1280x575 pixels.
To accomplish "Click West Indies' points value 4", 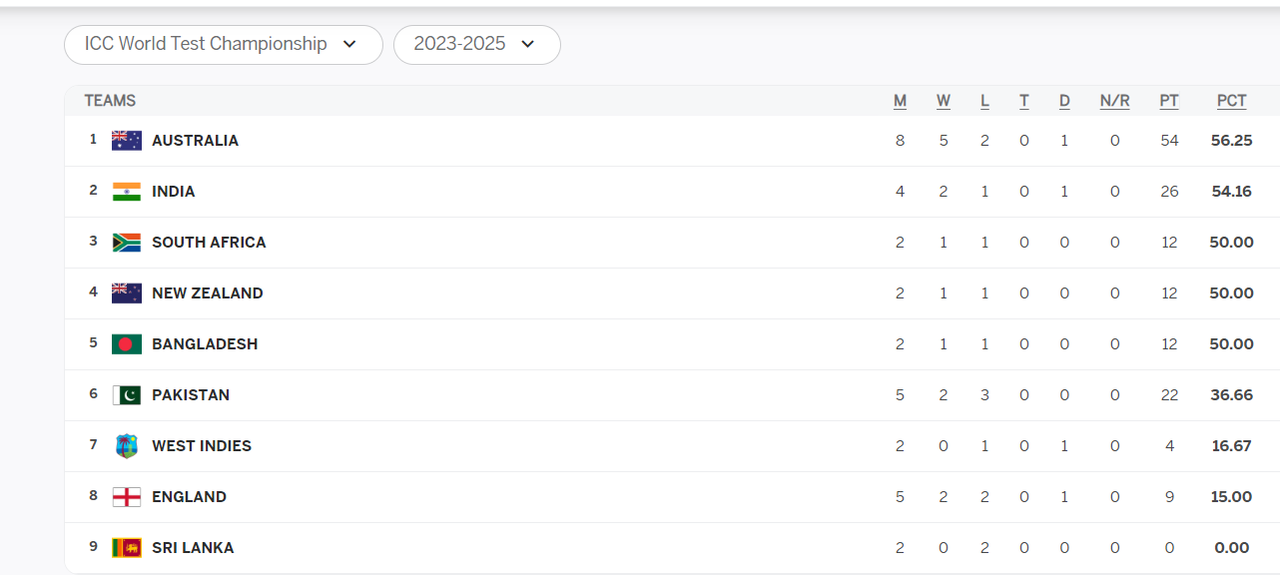I will coord(1170,446).
